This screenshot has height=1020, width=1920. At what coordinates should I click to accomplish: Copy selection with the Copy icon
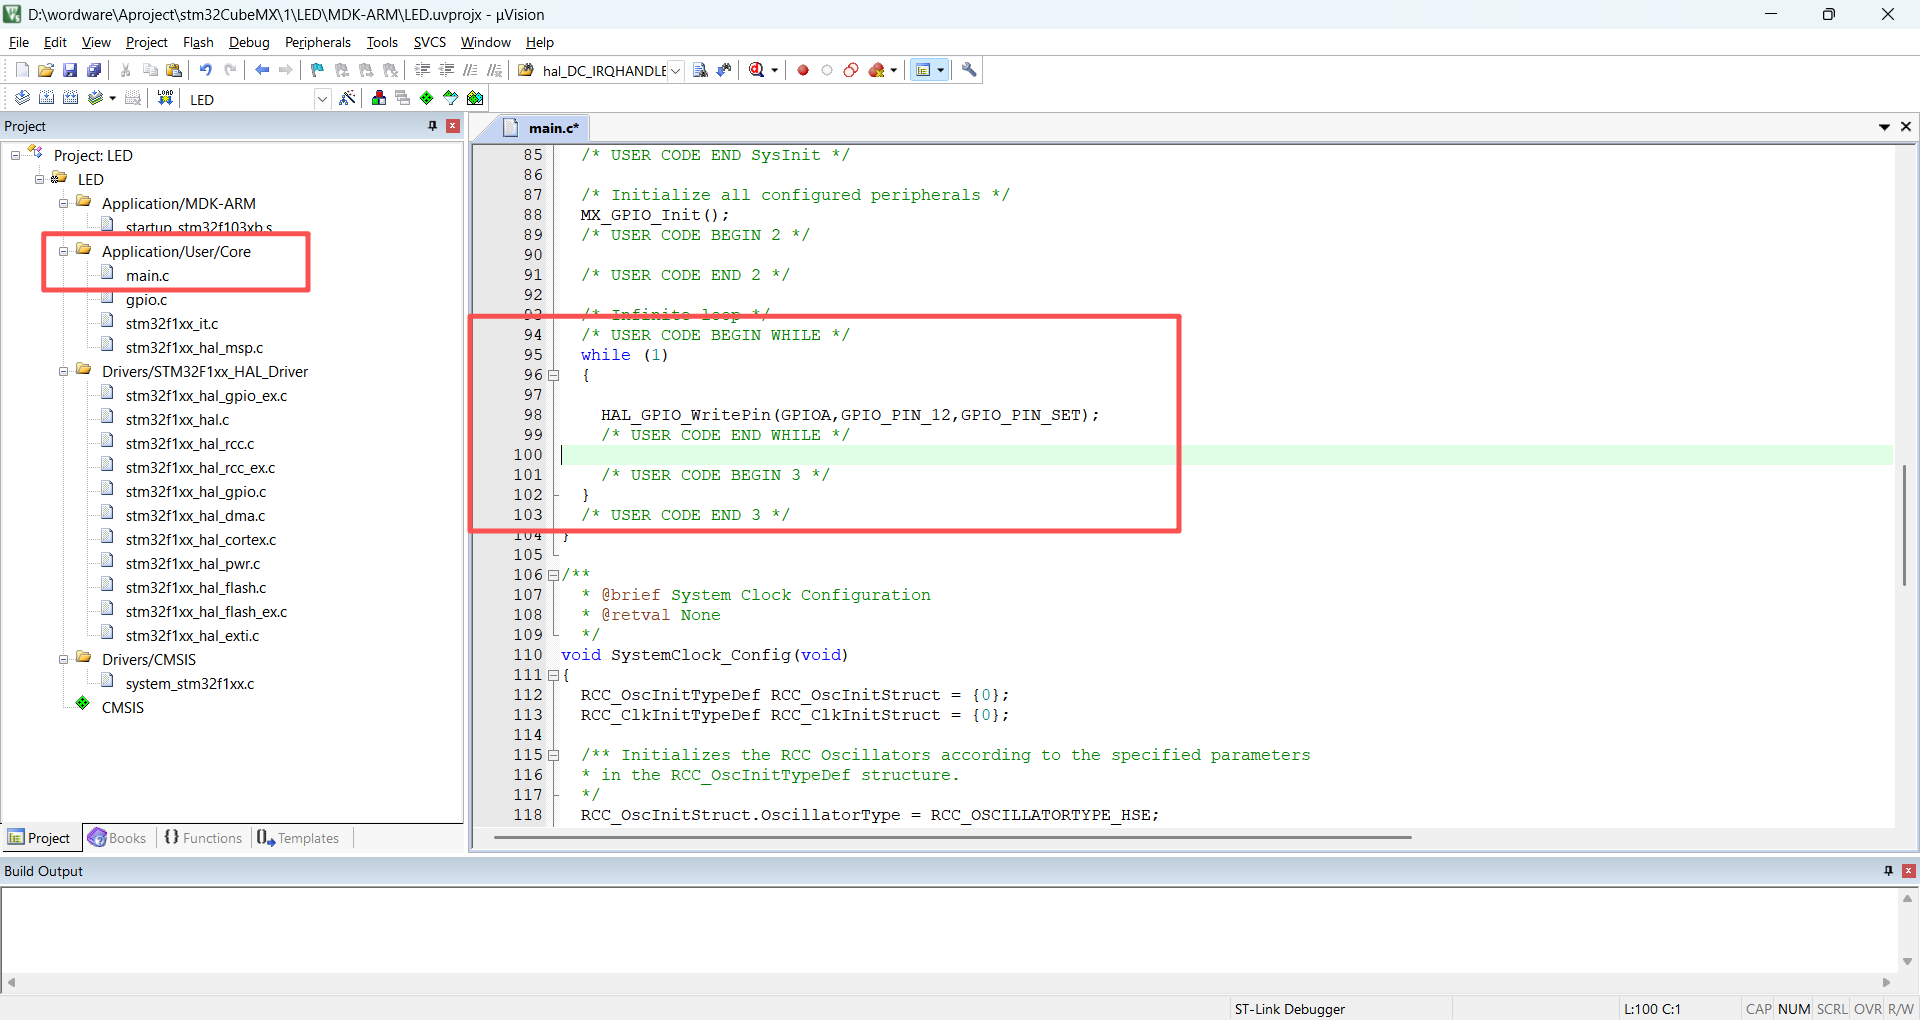pyautogui.click(x=150, y=70)
